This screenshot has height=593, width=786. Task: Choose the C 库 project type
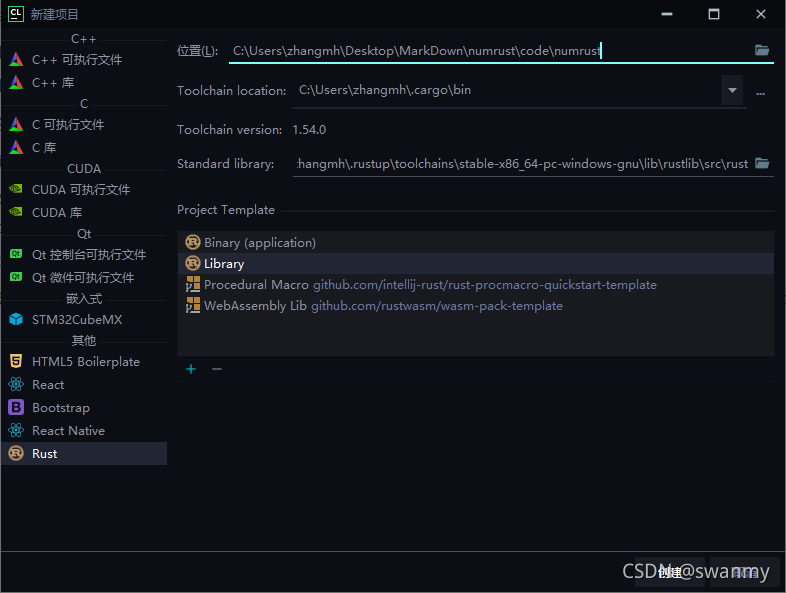(x=84, y=147)
